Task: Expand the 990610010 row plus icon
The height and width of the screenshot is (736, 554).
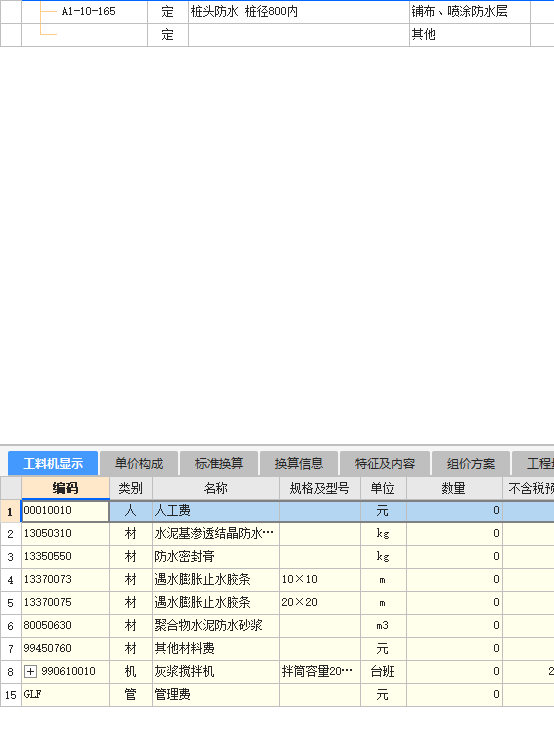Action: click(x=30, y=672)
